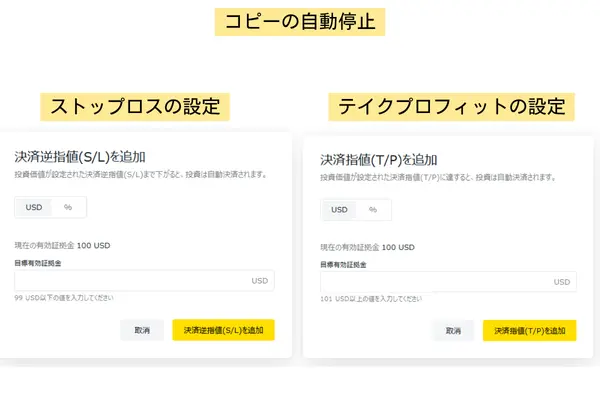Image resolution: width=600 pixels, height=400 pixels.
Task: Click the USD suffix in the T/P input
Action: pyautogui.click(x=562, y=282)
